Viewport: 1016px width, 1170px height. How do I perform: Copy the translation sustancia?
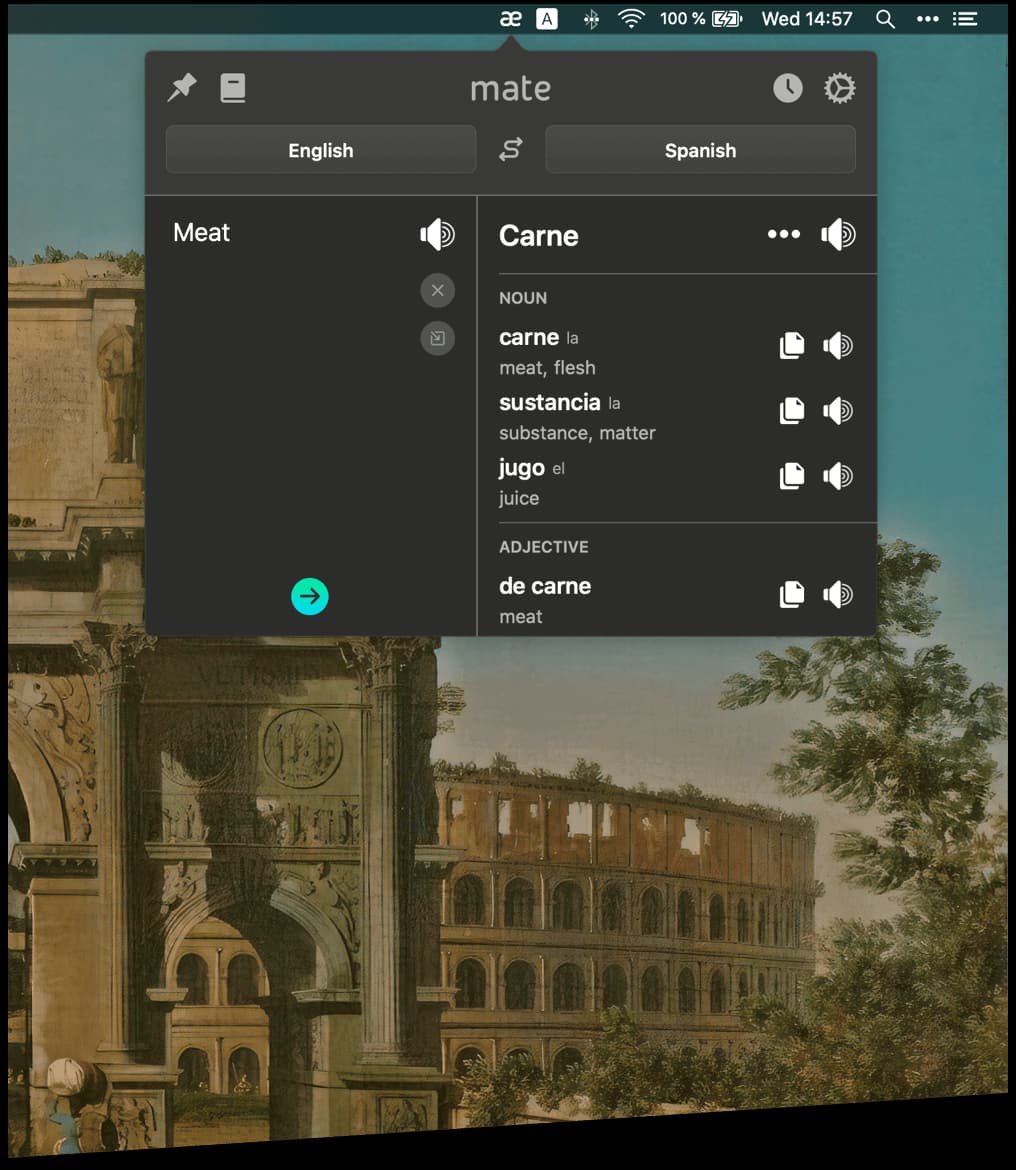pos(791,410)
